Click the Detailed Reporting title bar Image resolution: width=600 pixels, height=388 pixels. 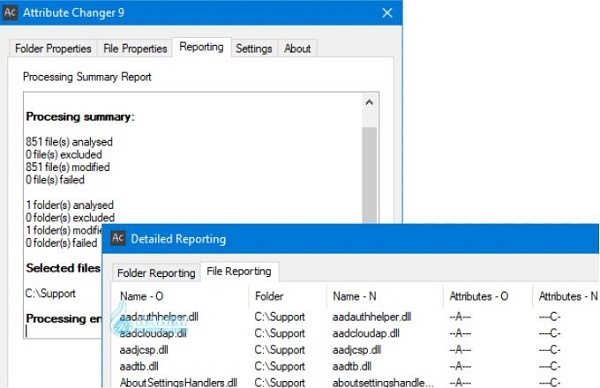(x=351, y=239)
